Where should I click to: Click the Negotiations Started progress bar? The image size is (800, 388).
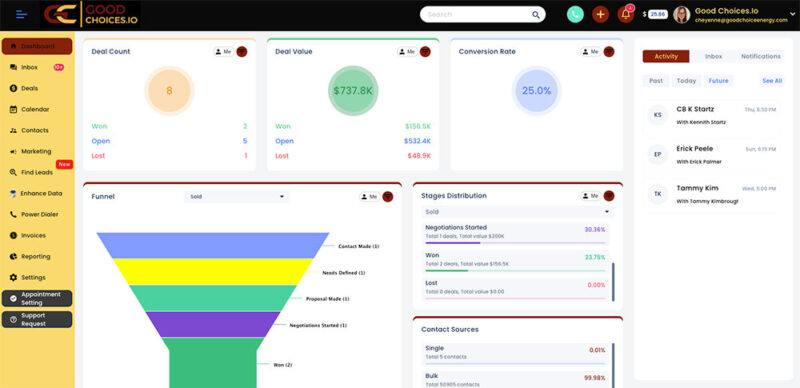pos(515,243)
